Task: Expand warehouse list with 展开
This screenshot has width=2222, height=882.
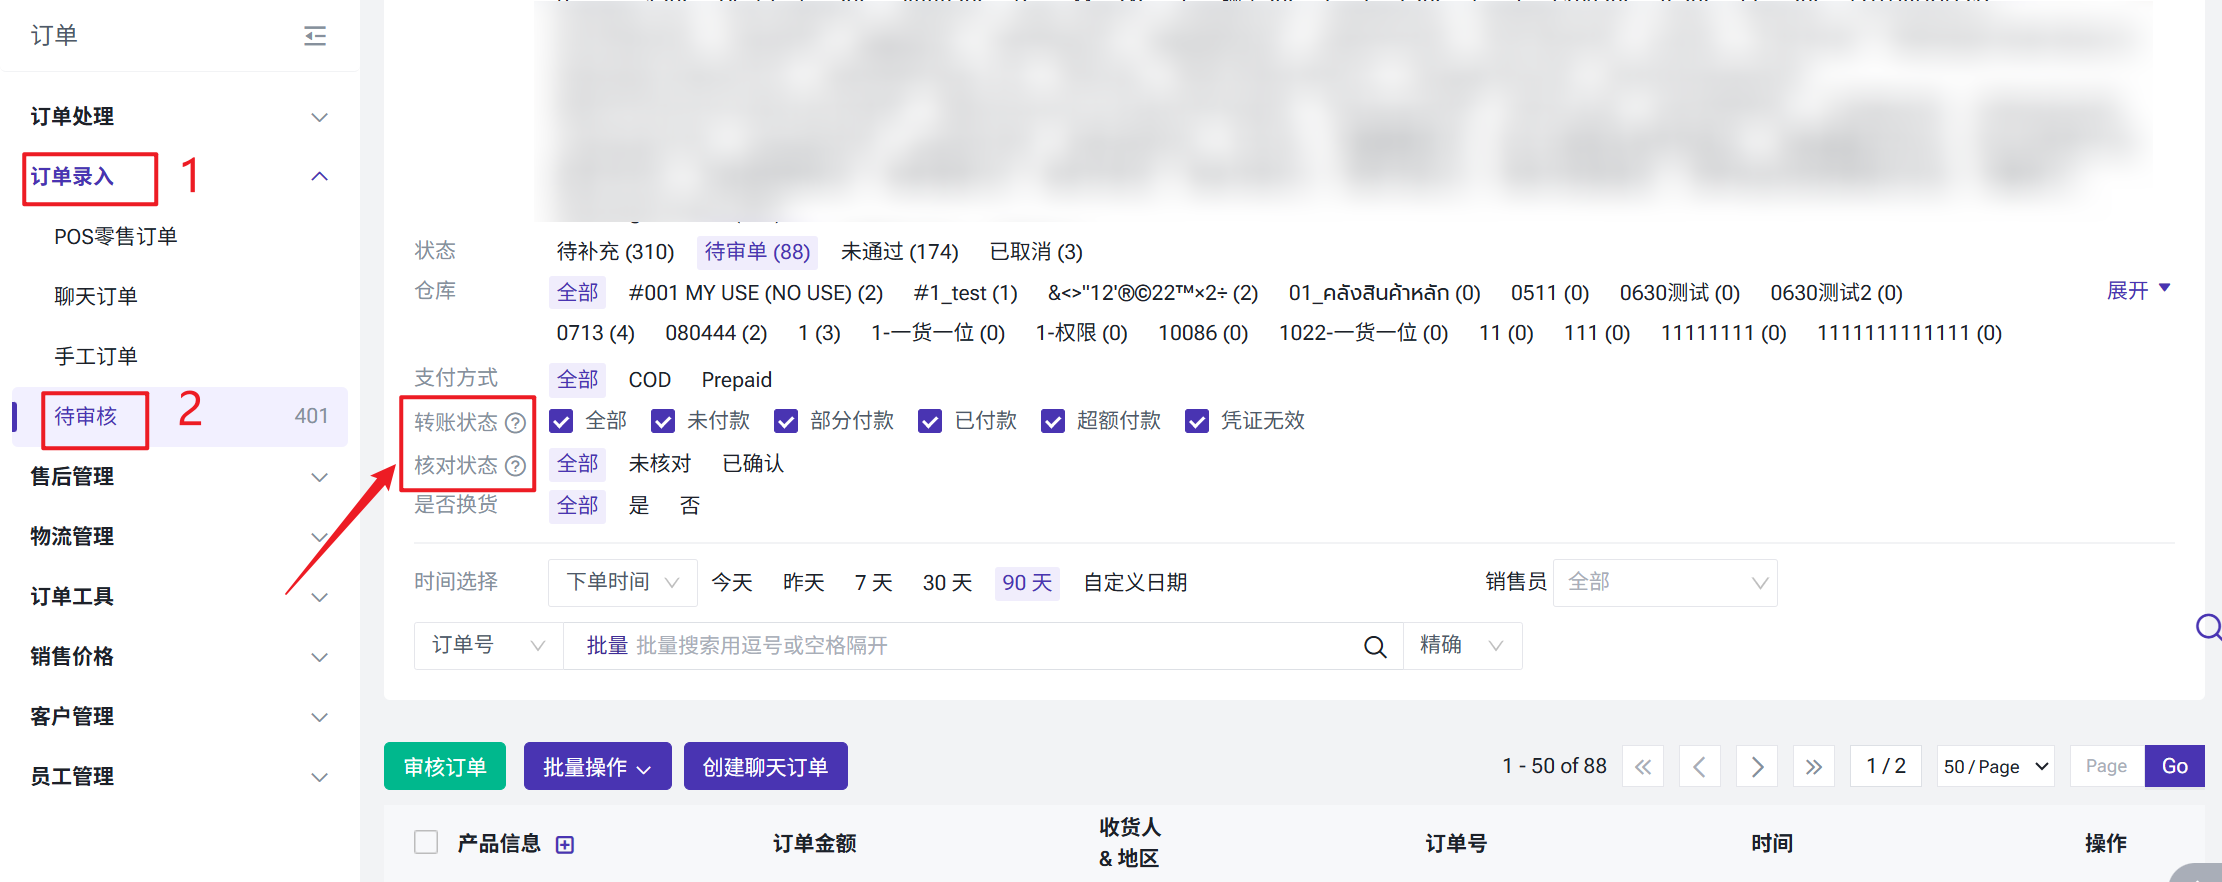Action: tap(2138, 291)
